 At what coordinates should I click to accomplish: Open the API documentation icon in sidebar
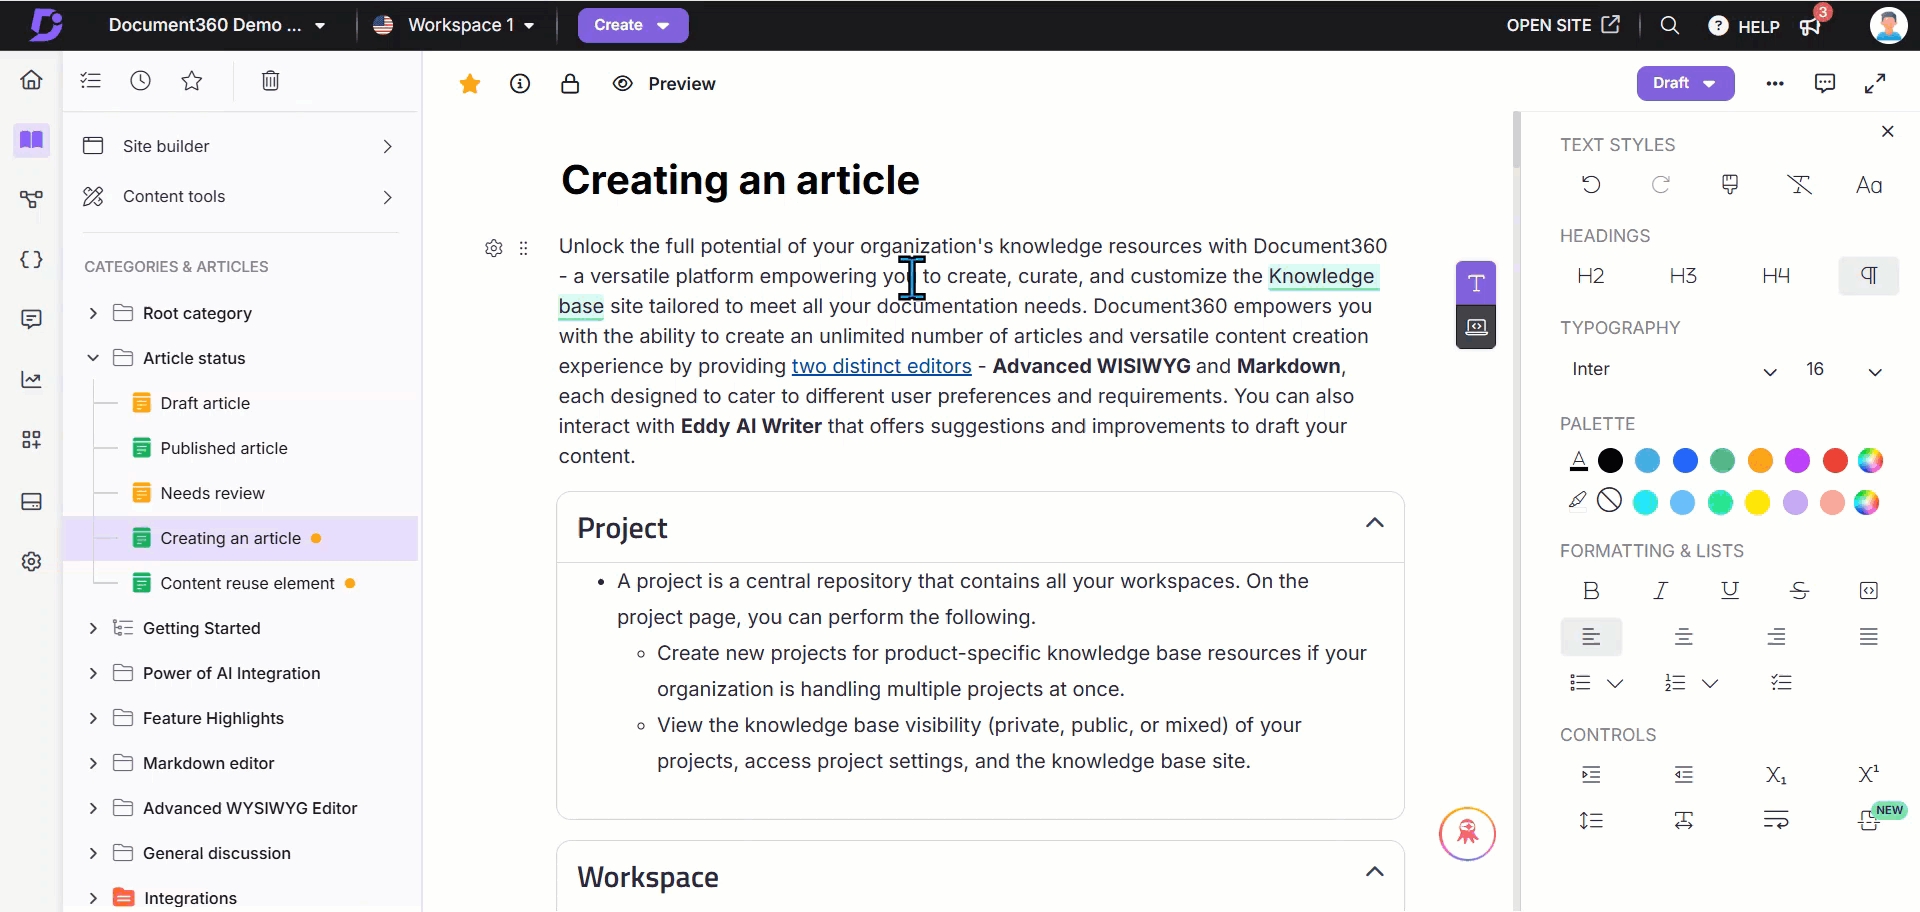coord(31,259)
